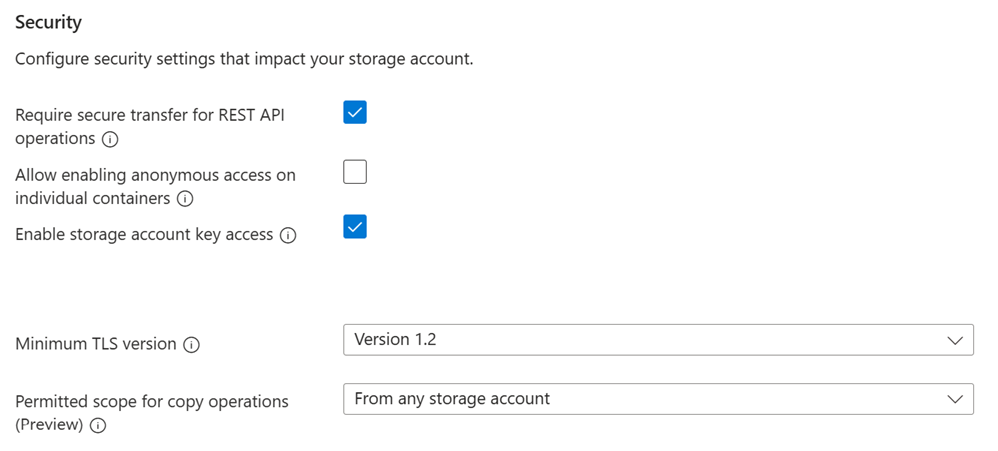Enable Allow anonymous access on individual containers
998x451 pixels.
tap(355, 172)
